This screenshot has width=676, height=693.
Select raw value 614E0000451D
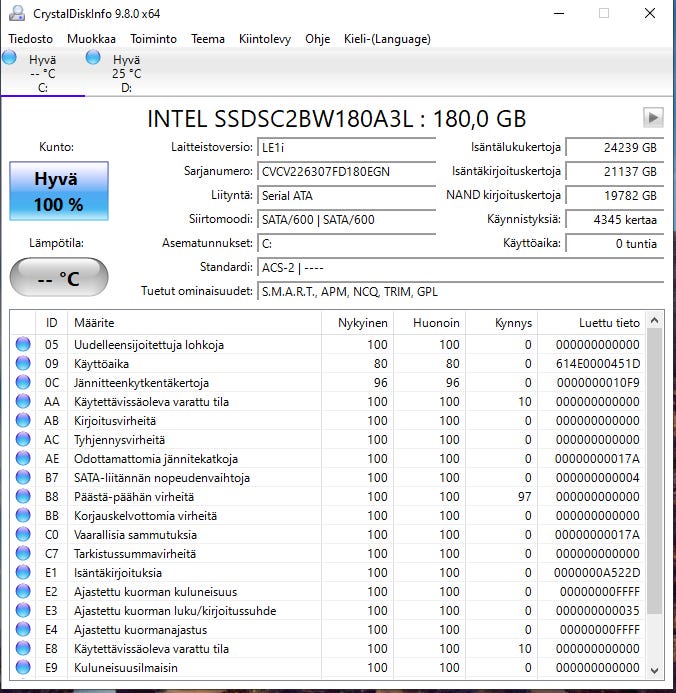[x=598, y=364]
